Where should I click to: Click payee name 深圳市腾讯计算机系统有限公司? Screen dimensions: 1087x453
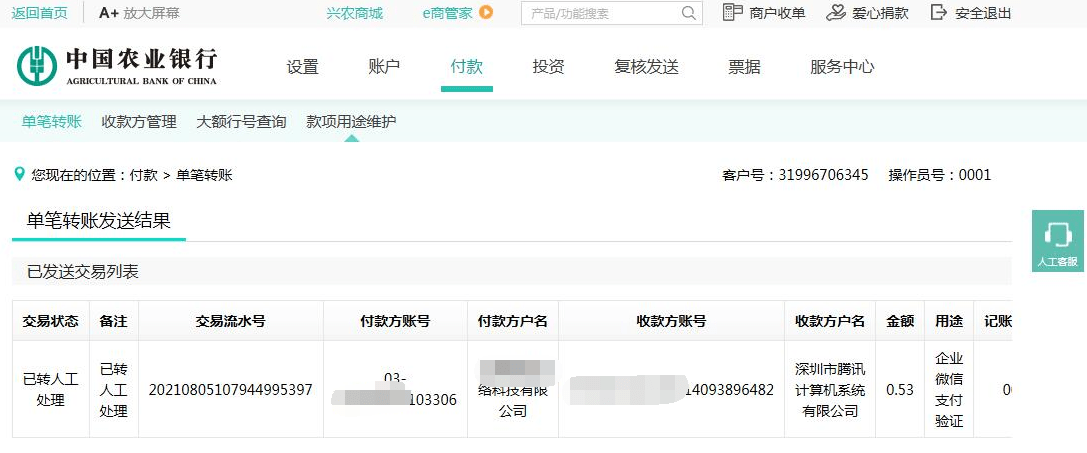click(x=830, y=390)
